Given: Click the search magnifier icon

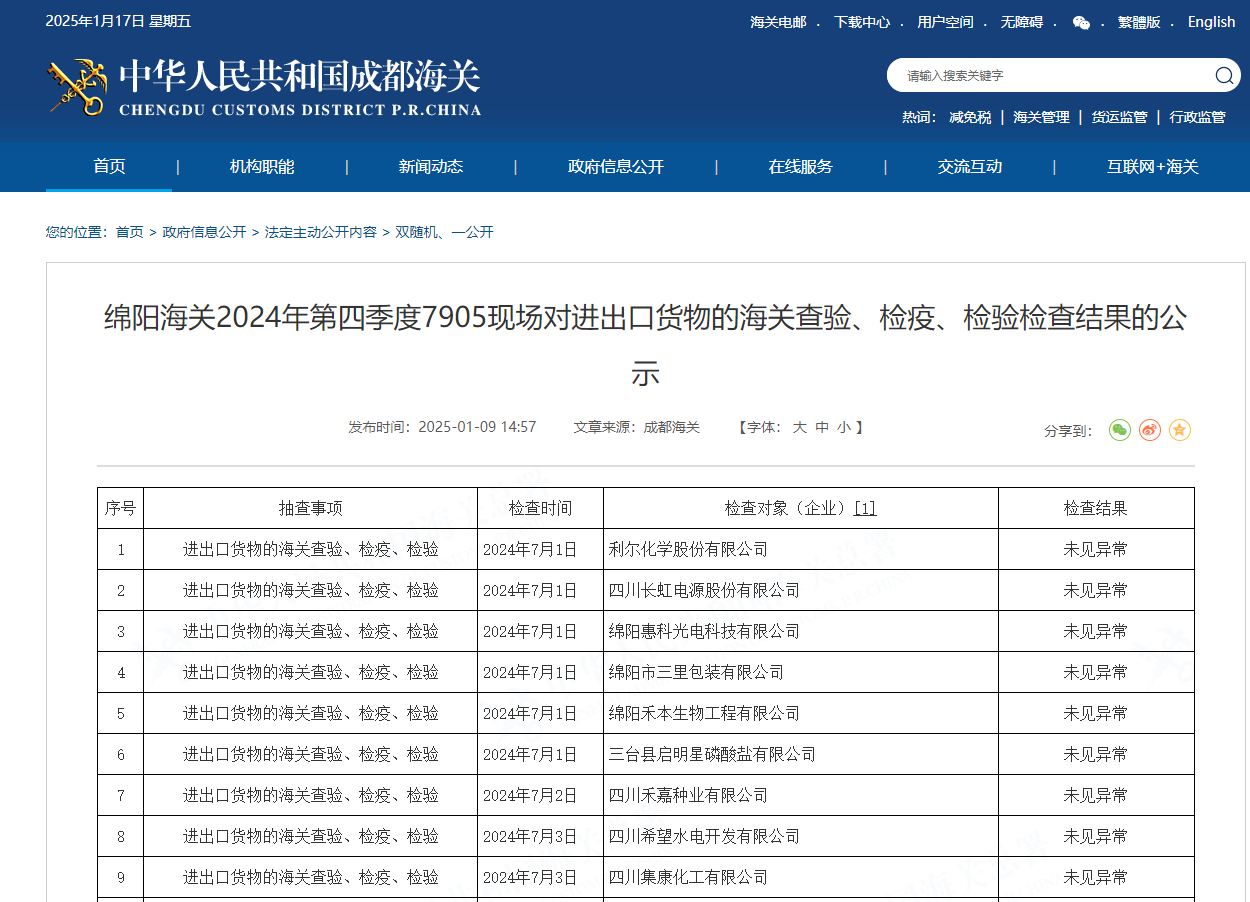Looking at the screenshot, I should [x=1224, y=76].
